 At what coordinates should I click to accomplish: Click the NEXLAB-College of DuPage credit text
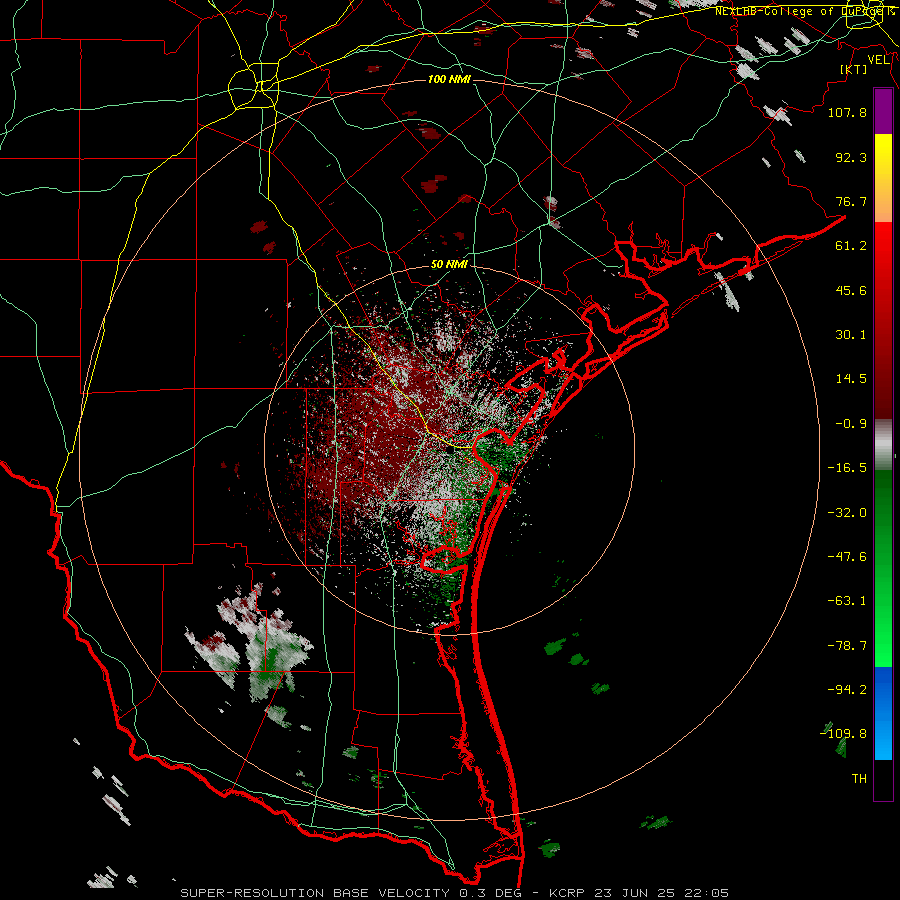[x=804, y=11]
